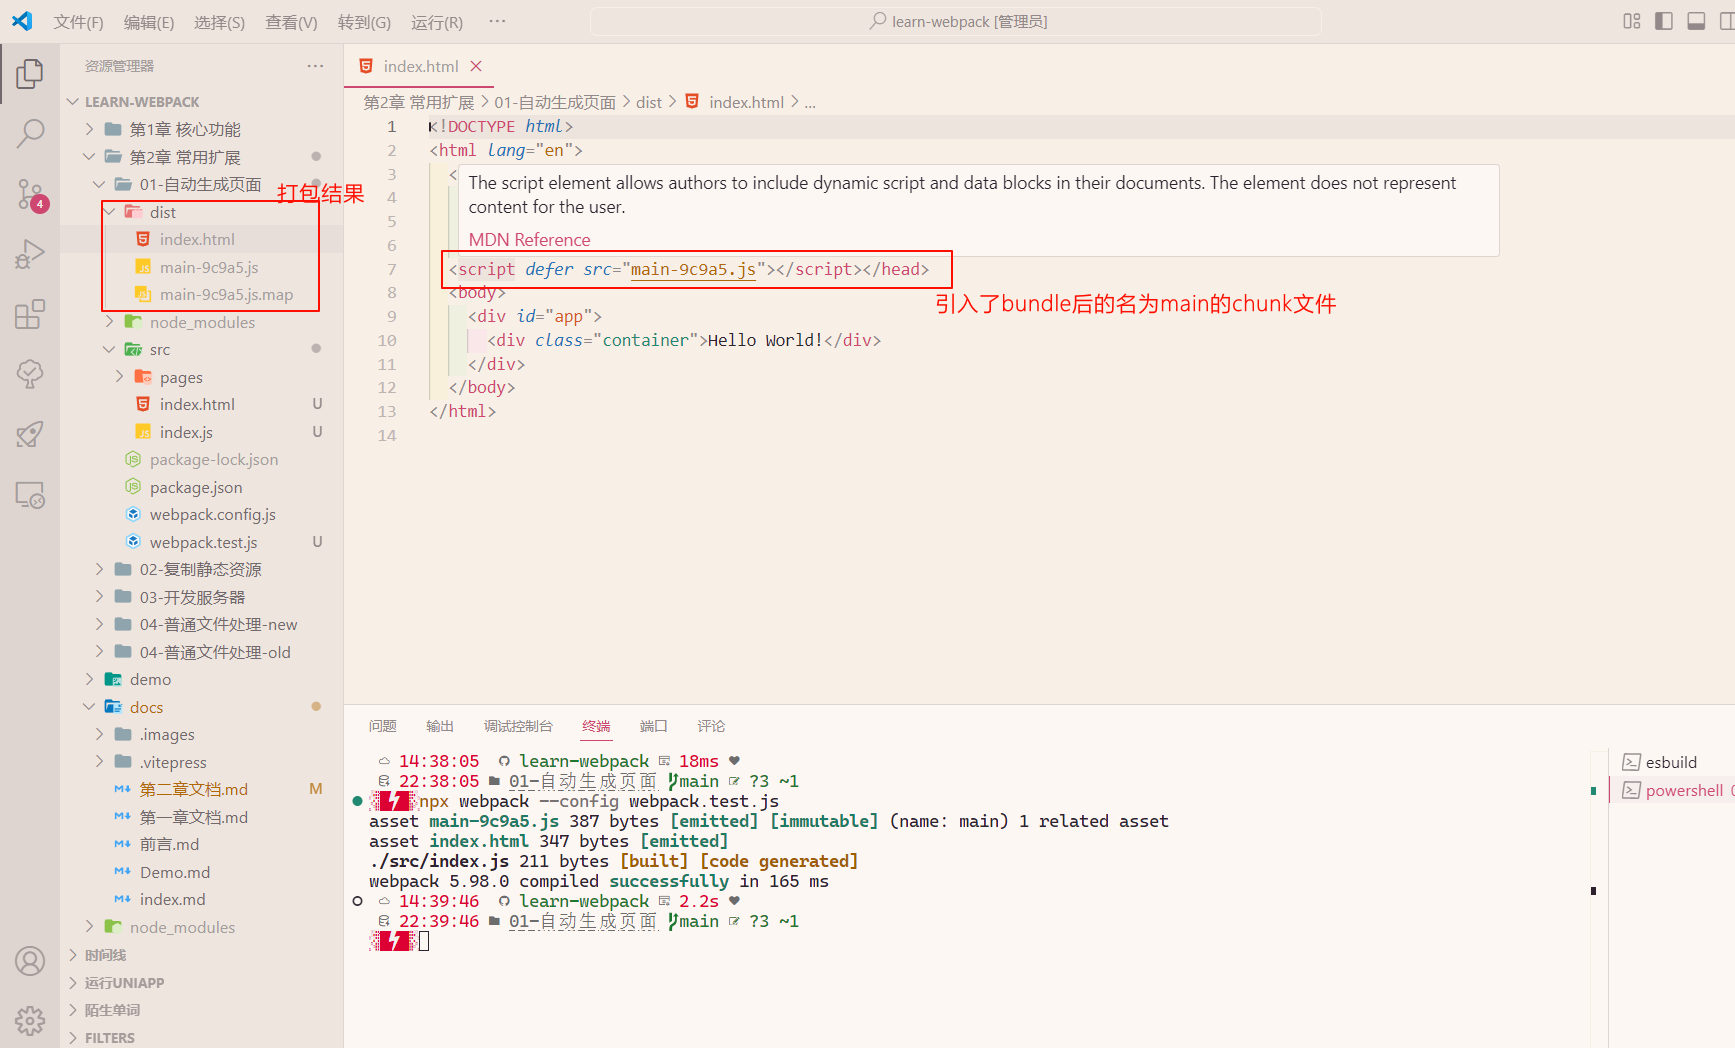The image size is (1735, 1048).
Task: Click the dist breadcrumb segment
Action: tap(649, 102)
